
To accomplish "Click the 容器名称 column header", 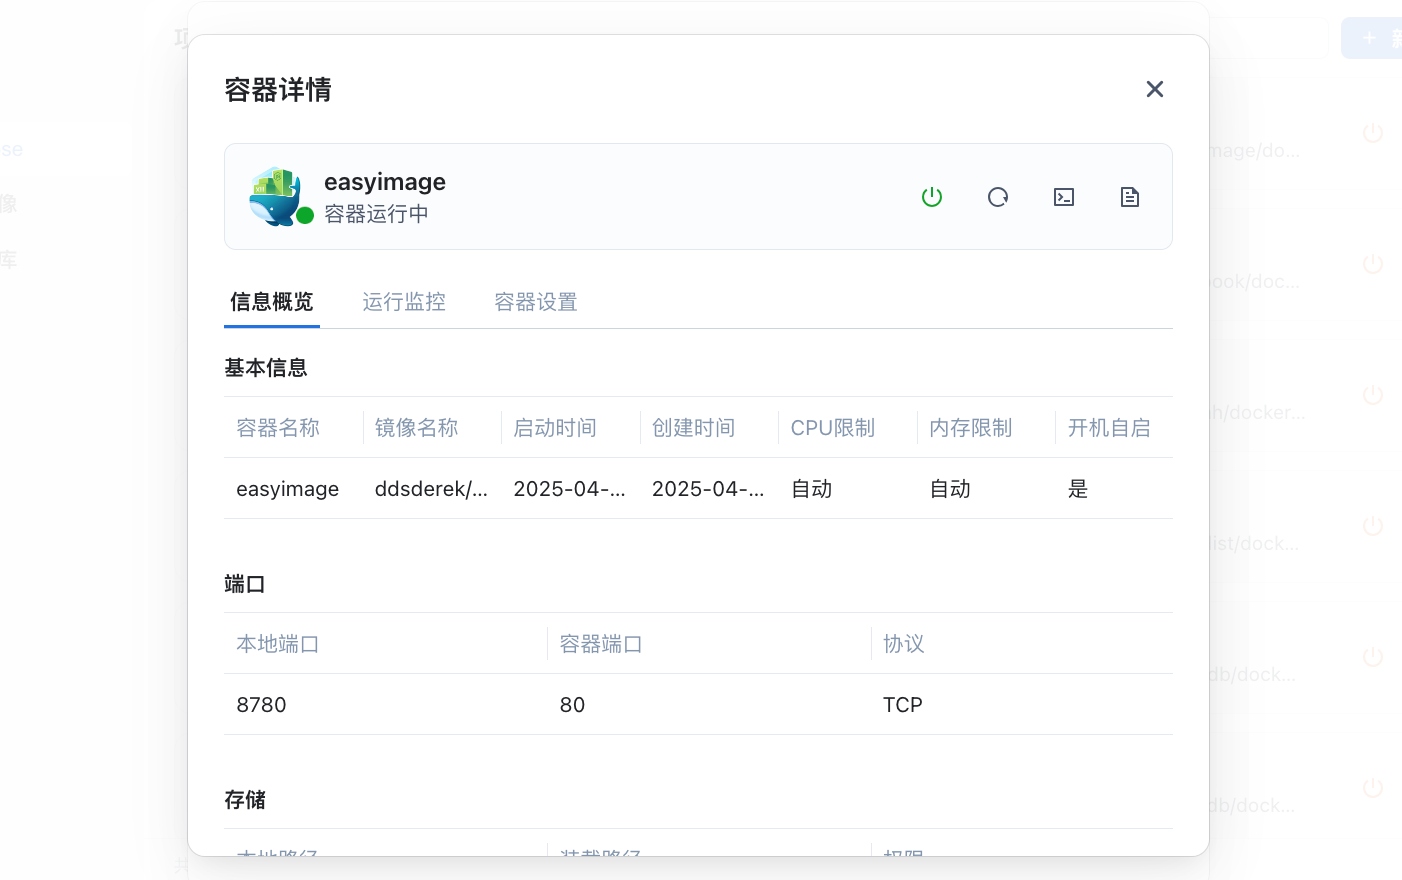I will click(x=278, y=428).
